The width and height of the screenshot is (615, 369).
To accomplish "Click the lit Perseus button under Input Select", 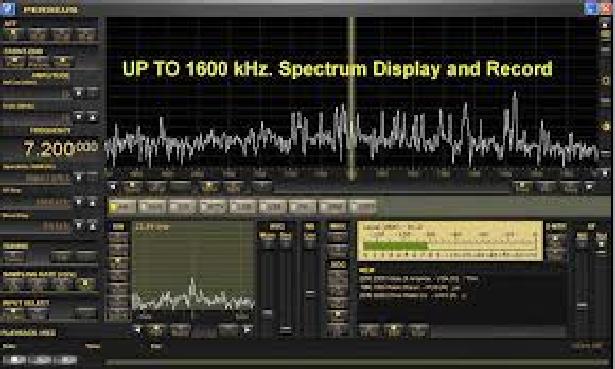I will (14, 313).
